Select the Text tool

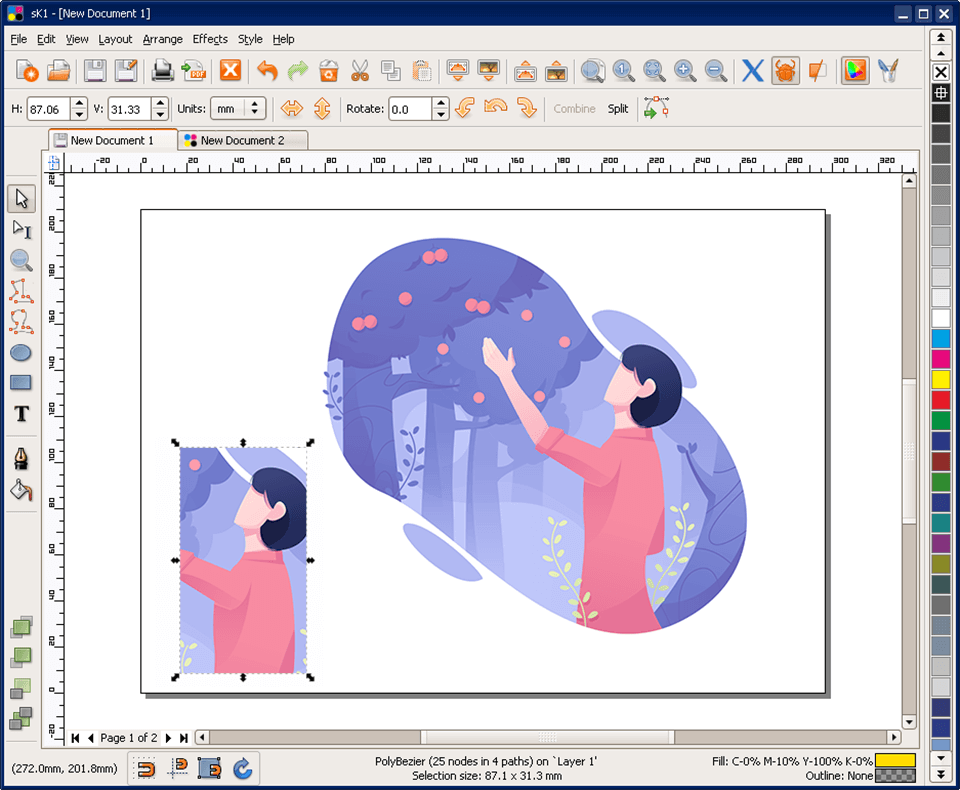click(x=21, y=414)
